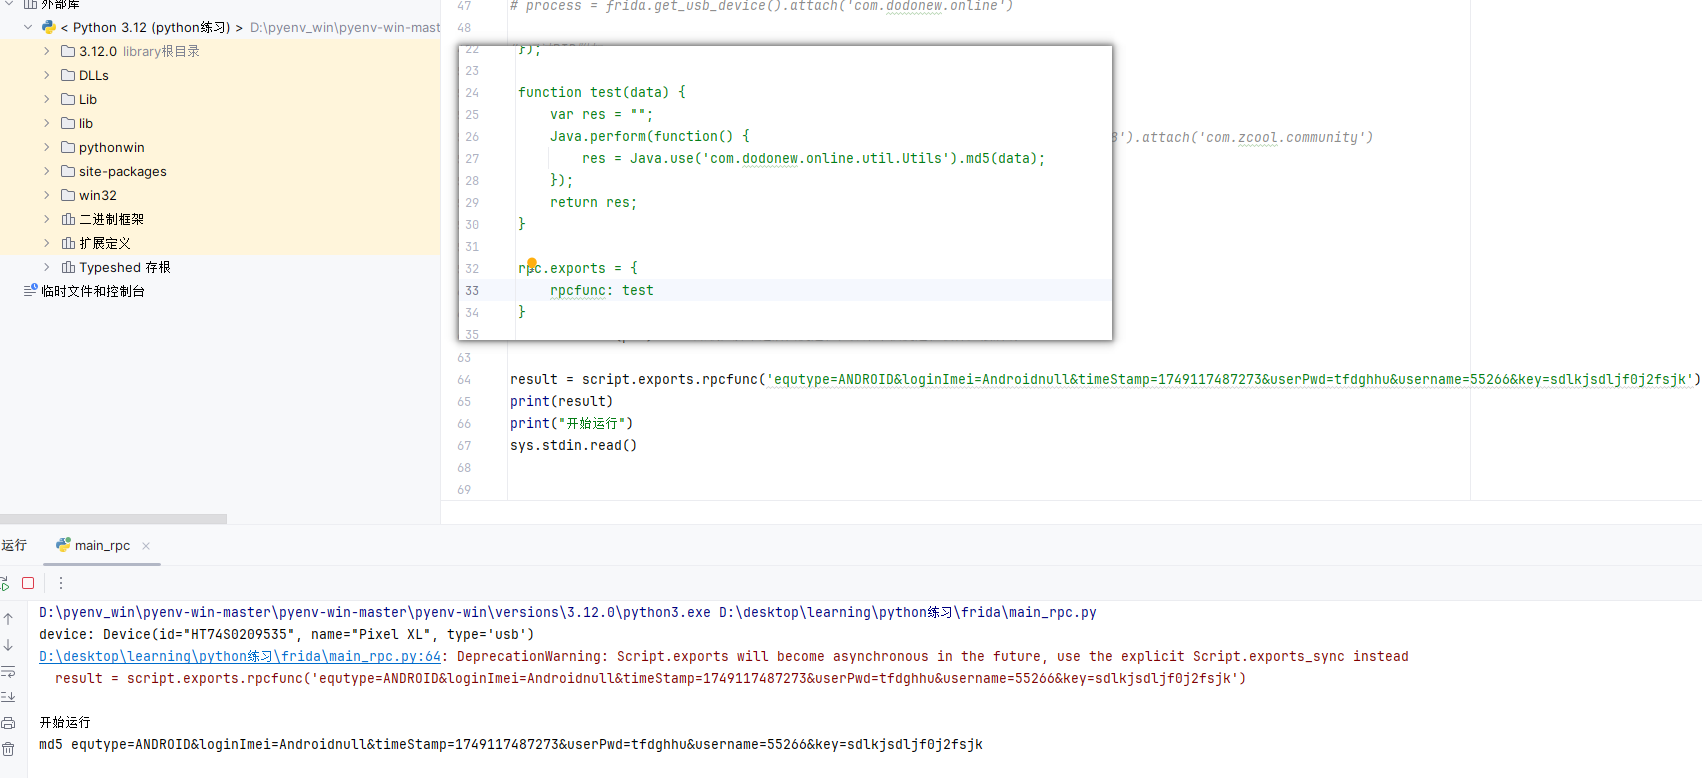Screen dimensions: 1702x778
Task: Click the up arrow in console sidebar
Action: coord(8,619)
